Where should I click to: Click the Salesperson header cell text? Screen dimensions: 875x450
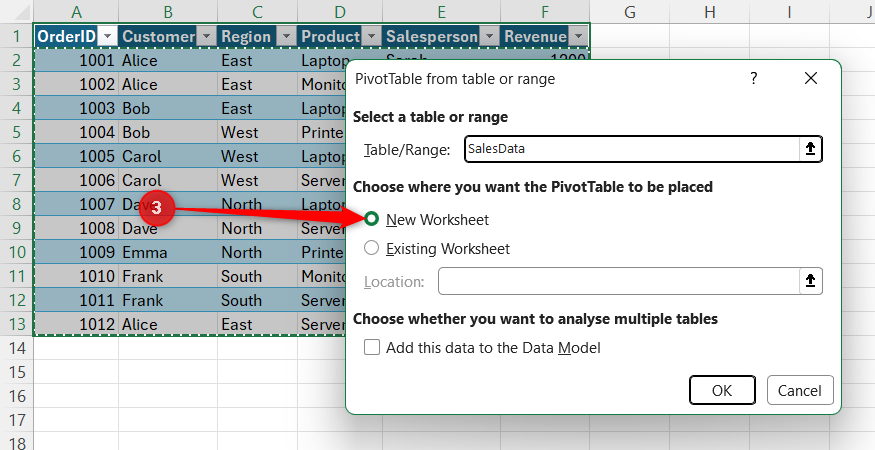click(432, 37)
